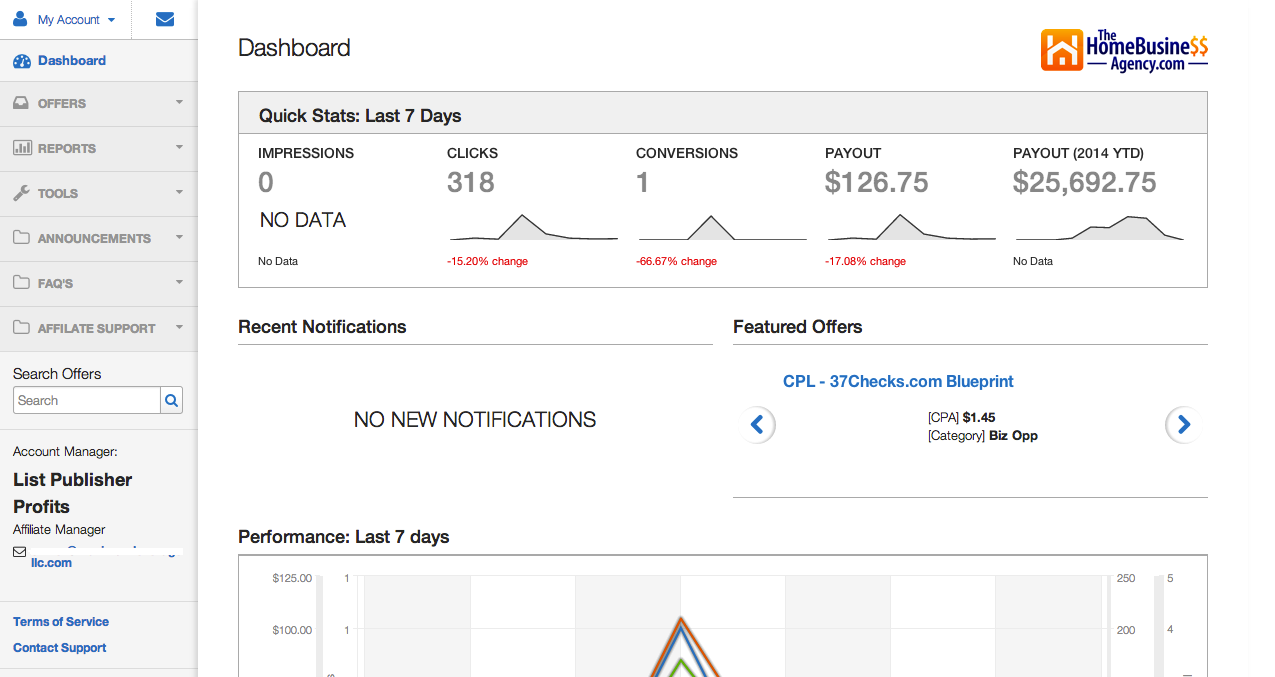Expand the FAQ's menu arrow

coord(179,282)
